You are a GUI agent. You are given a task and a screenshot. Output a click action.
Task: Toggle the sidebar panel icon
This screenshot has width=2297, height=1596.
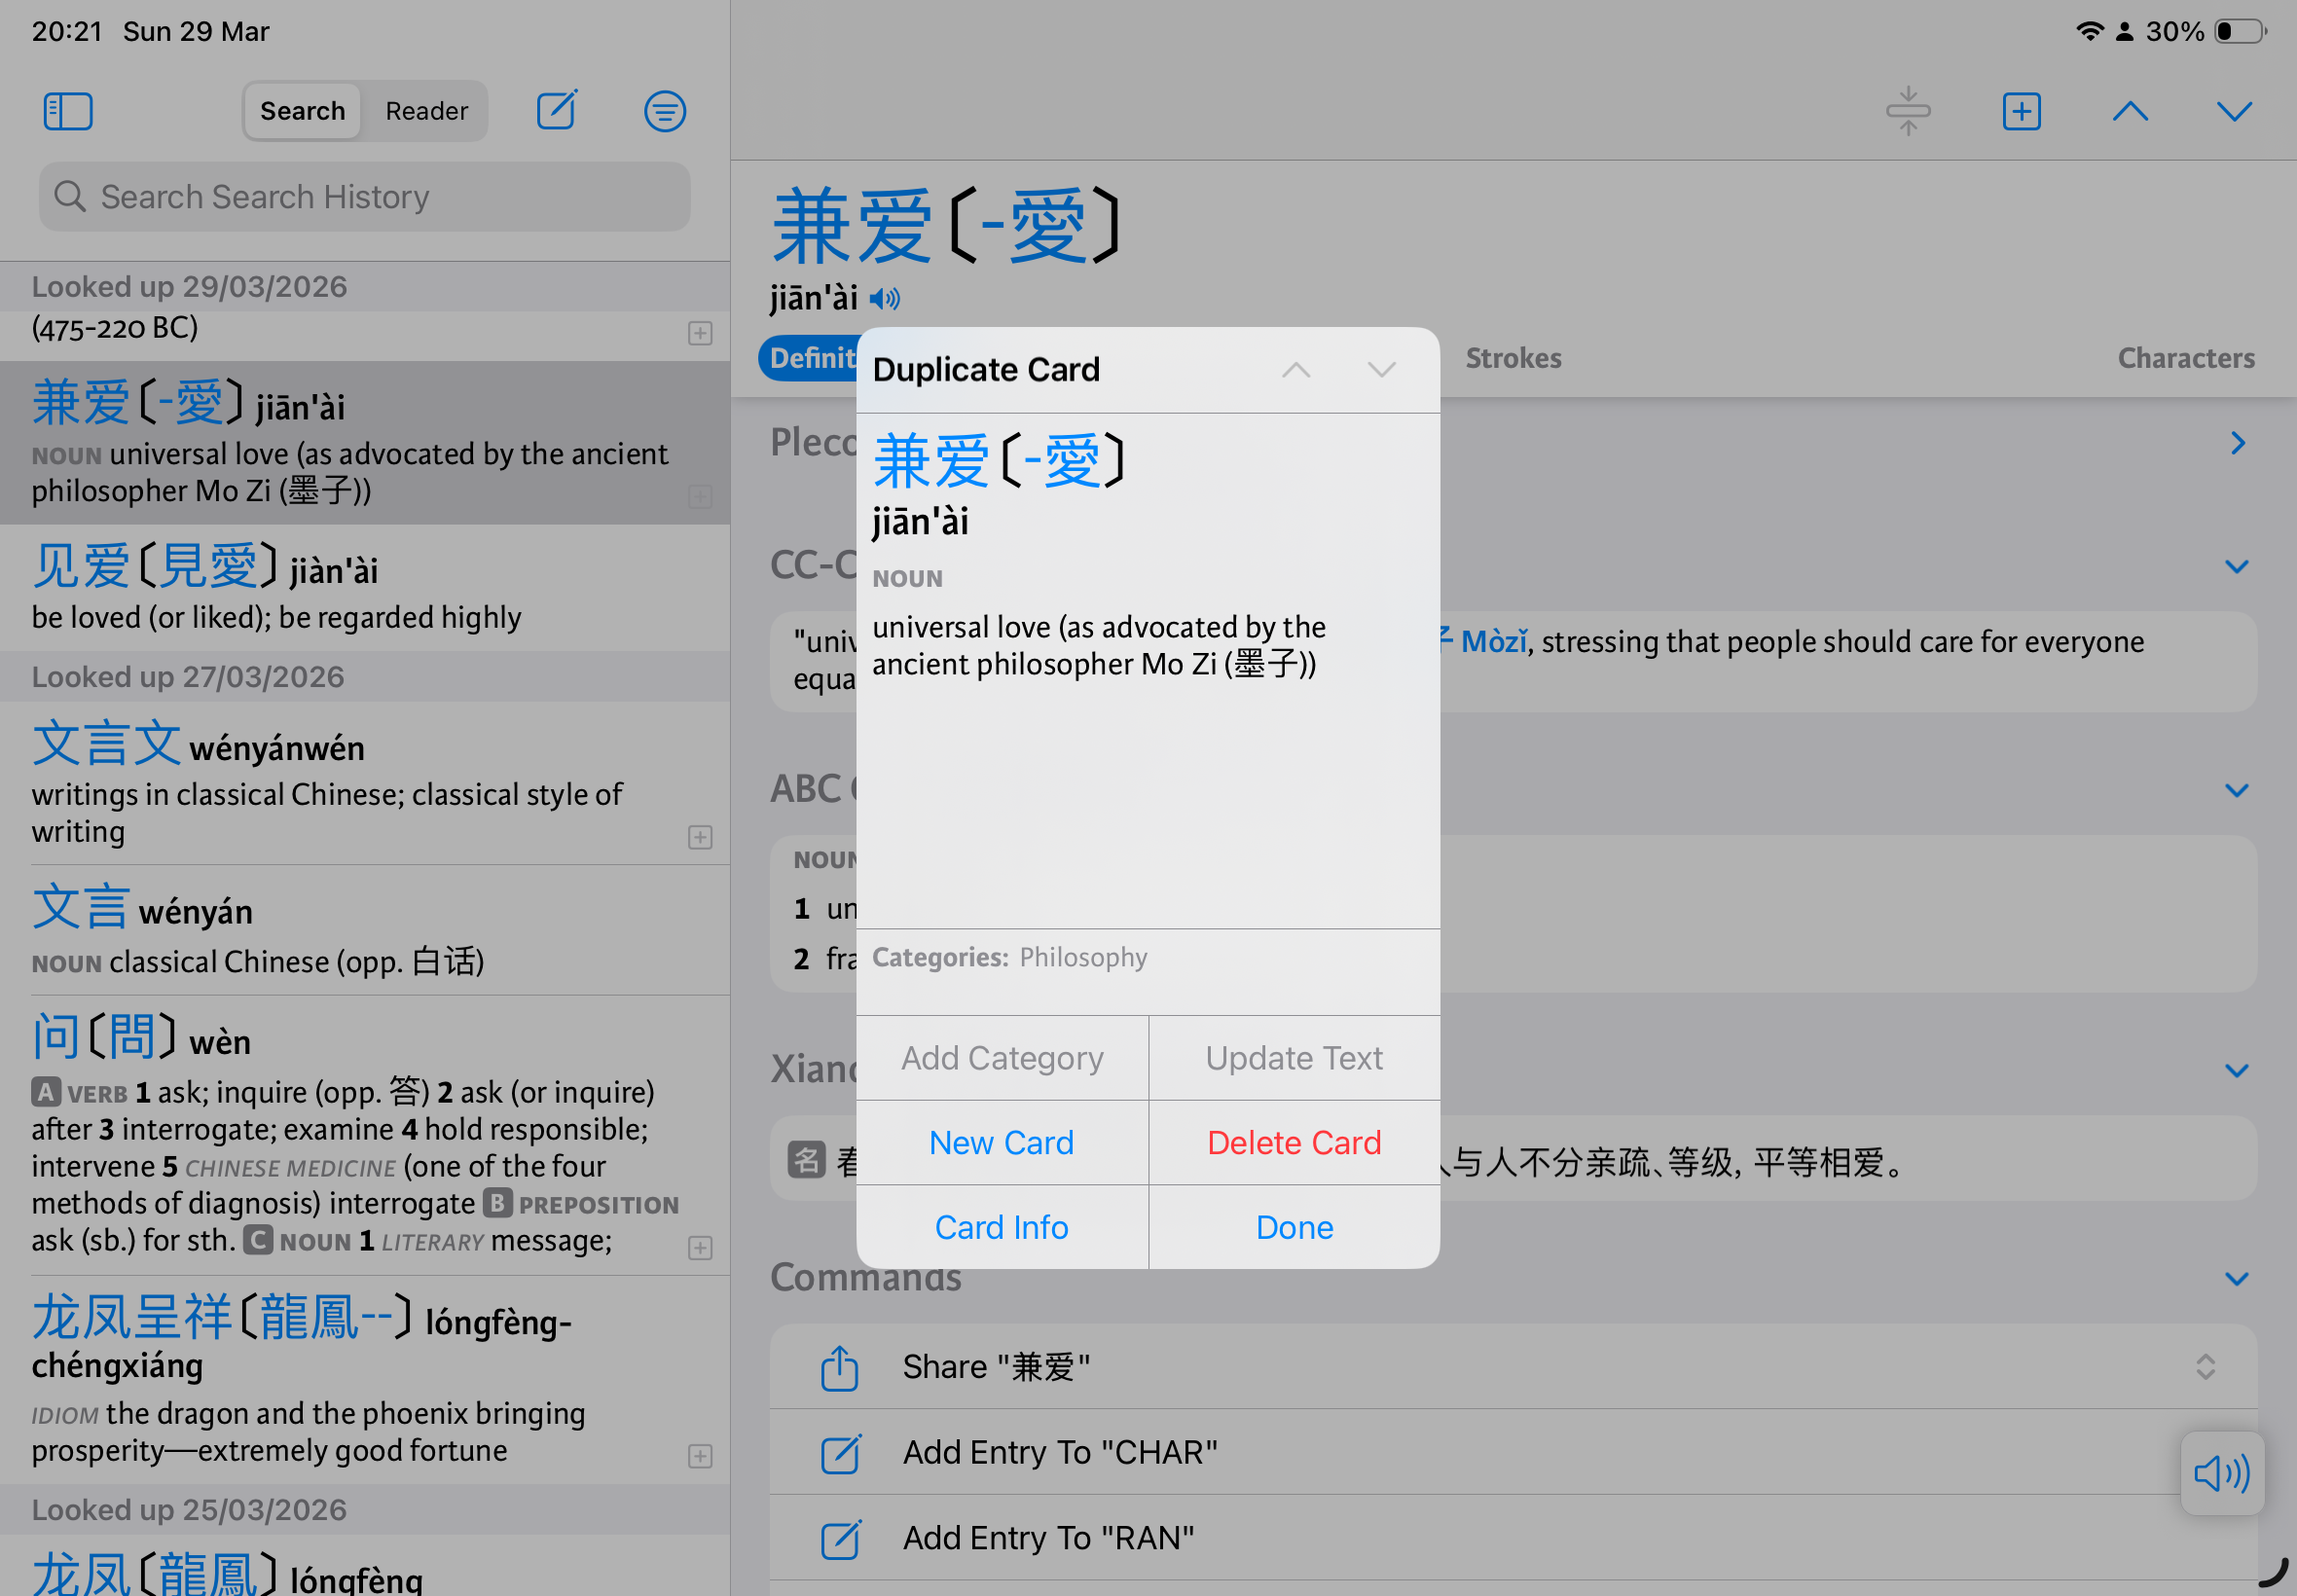click(68, 111)
